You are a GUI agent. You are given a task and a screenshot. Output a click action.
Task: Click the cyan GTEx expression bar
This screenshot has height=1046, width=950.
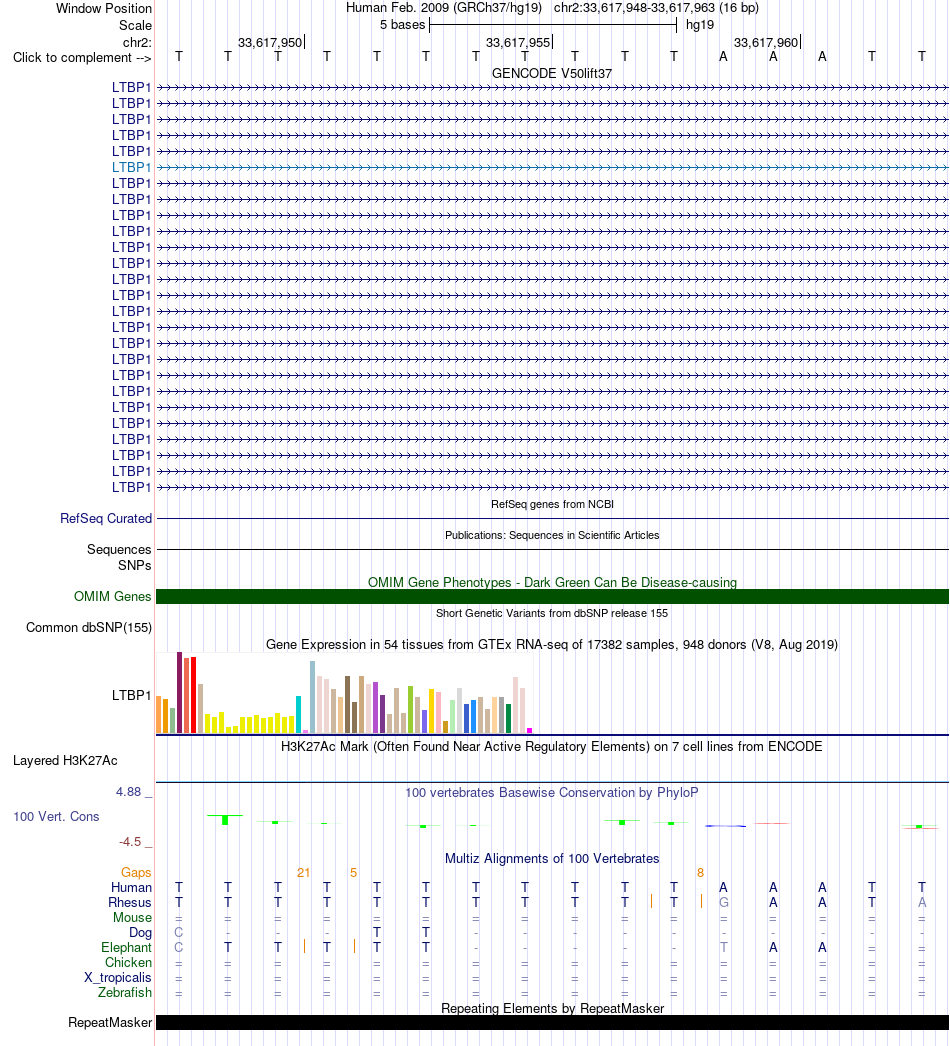pyautogui.click(x=299, y=714)
